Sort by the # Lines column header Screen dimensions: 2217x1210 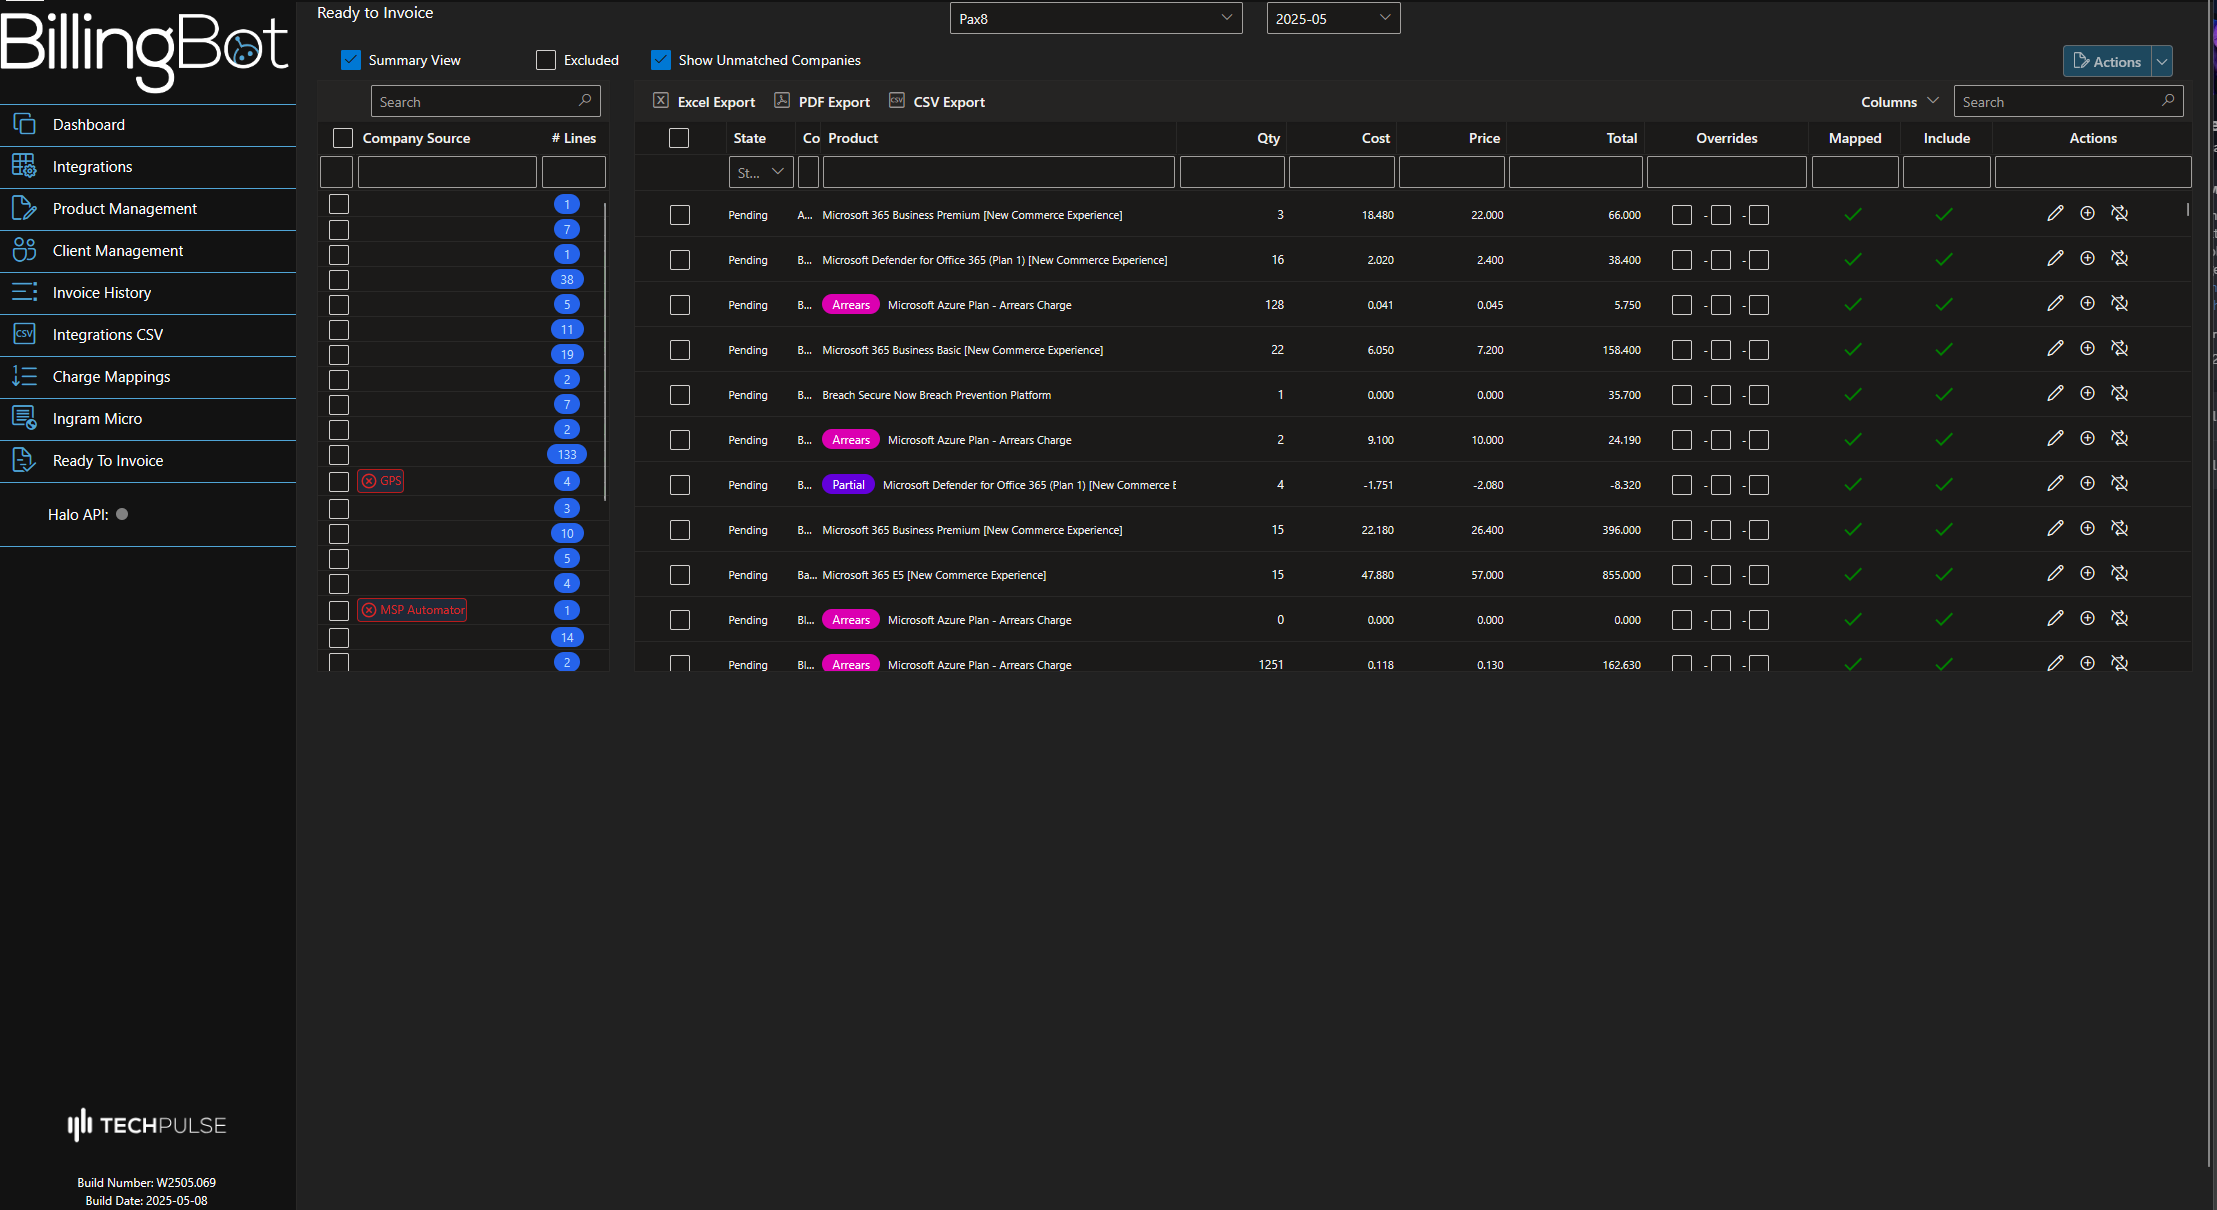574,138
